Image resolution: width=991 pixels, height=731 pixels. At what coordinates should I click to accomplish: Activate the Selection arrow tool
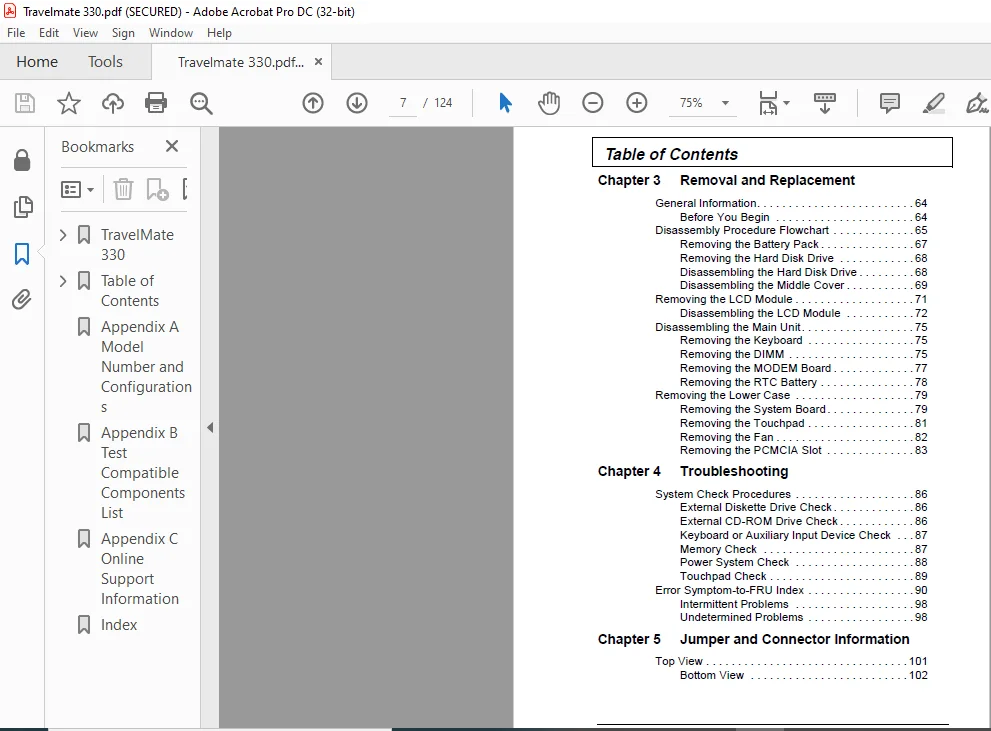pyautogui.click(x=505, y=103)
